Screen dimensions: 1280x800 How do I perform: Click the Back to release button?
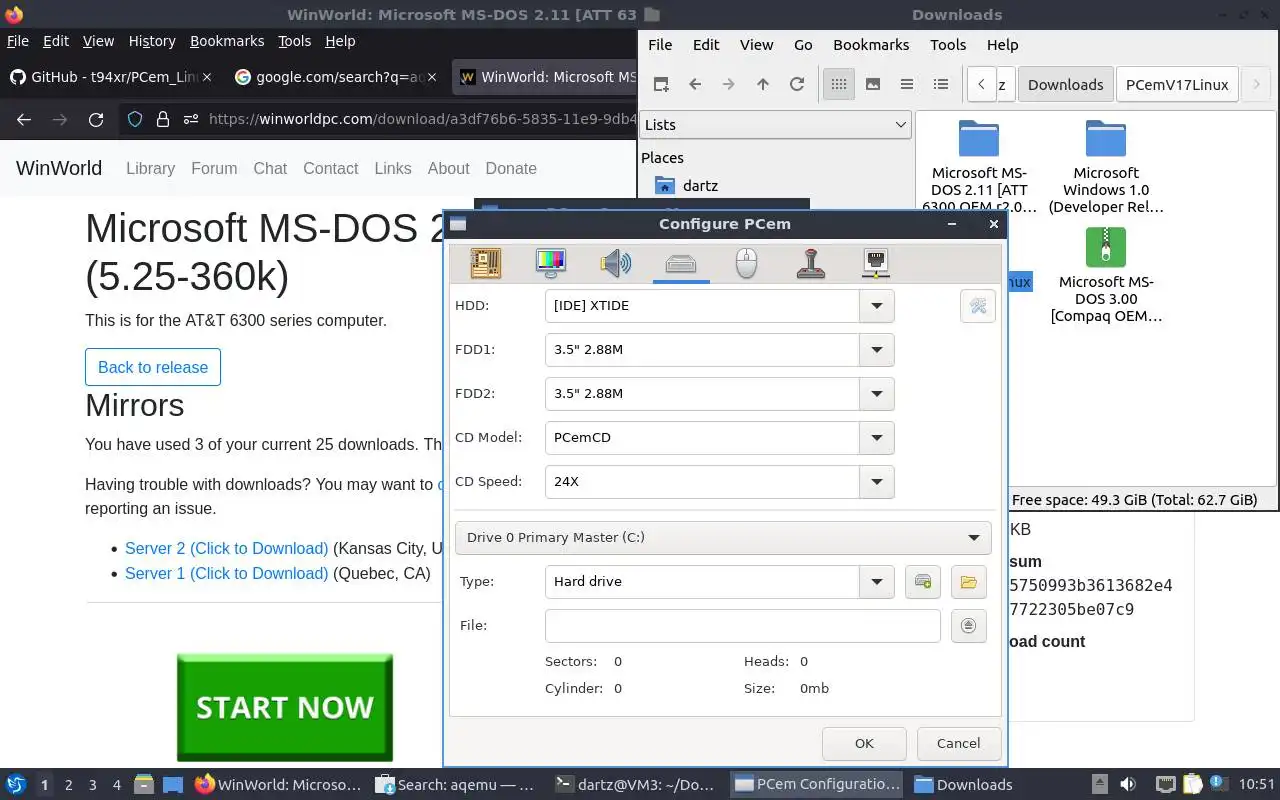[153, 367]
